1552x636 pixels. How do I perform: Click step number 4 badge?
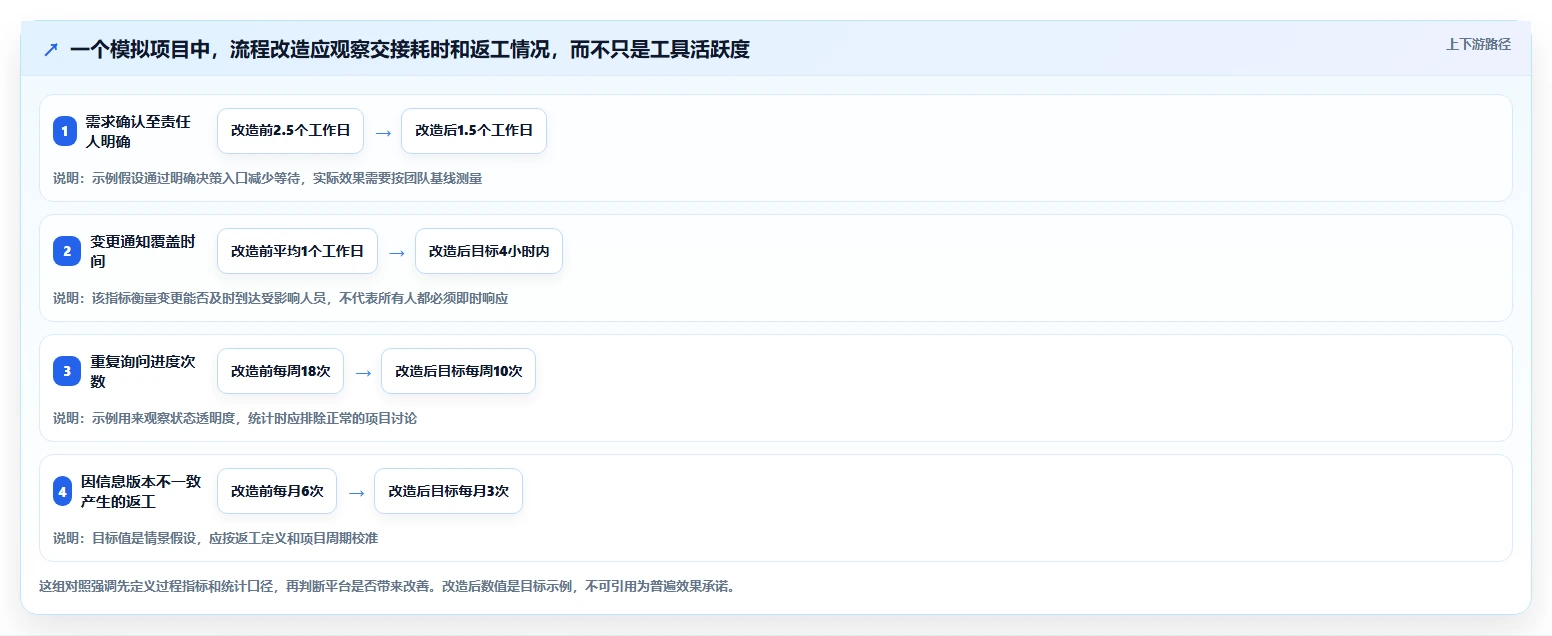click(x=63, y=491)
